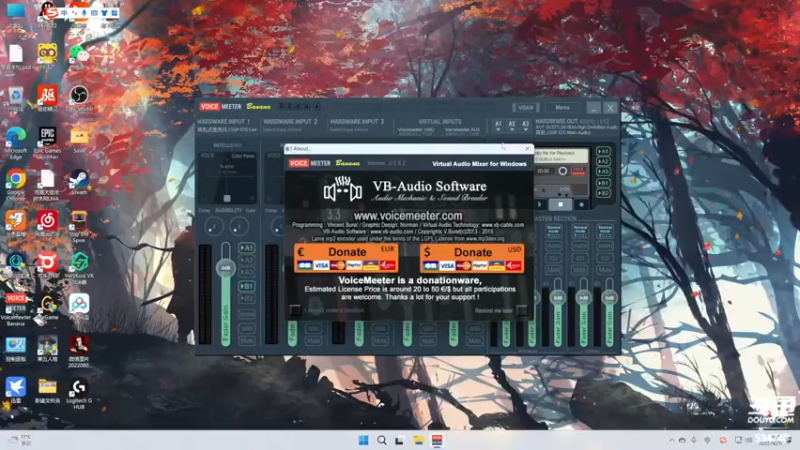Toggle recorder A1 output routing
800x450 pixels.
pos(604,152)
